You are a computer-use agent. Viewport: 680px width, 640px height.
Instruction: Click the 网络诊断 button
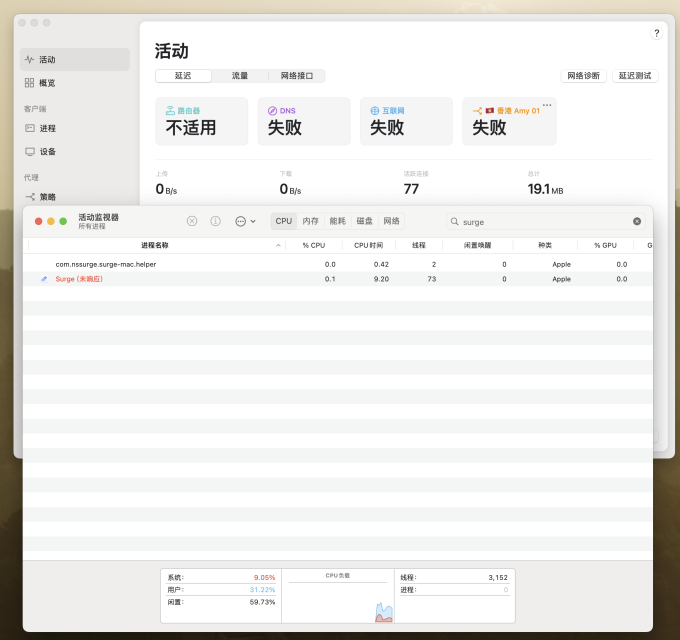[583, 76]
